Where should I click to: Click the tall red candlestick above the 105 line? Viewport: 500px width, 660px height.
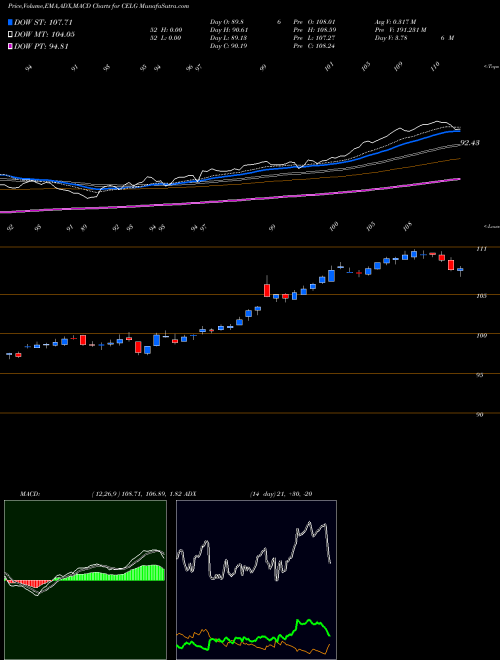click(267, 288)
